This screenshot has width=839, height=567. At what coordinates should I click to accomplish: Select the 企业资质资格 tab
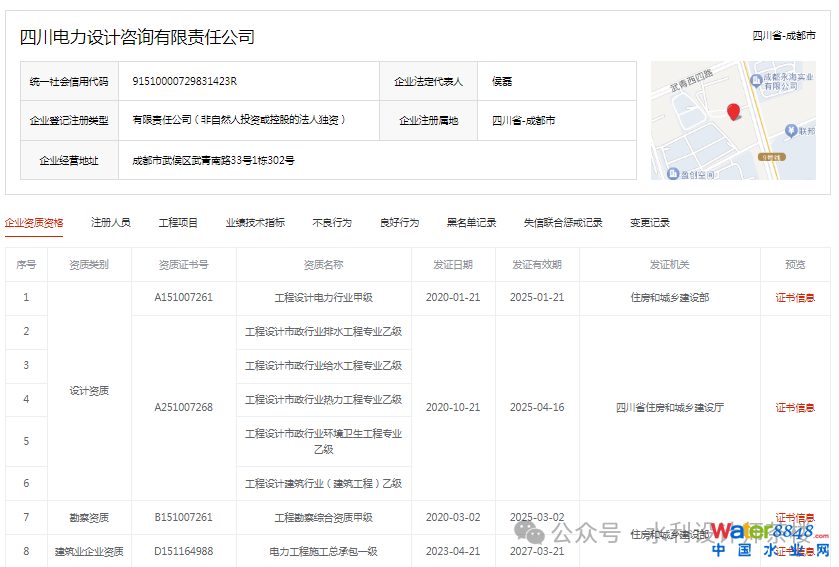click(x=34, y=222)
